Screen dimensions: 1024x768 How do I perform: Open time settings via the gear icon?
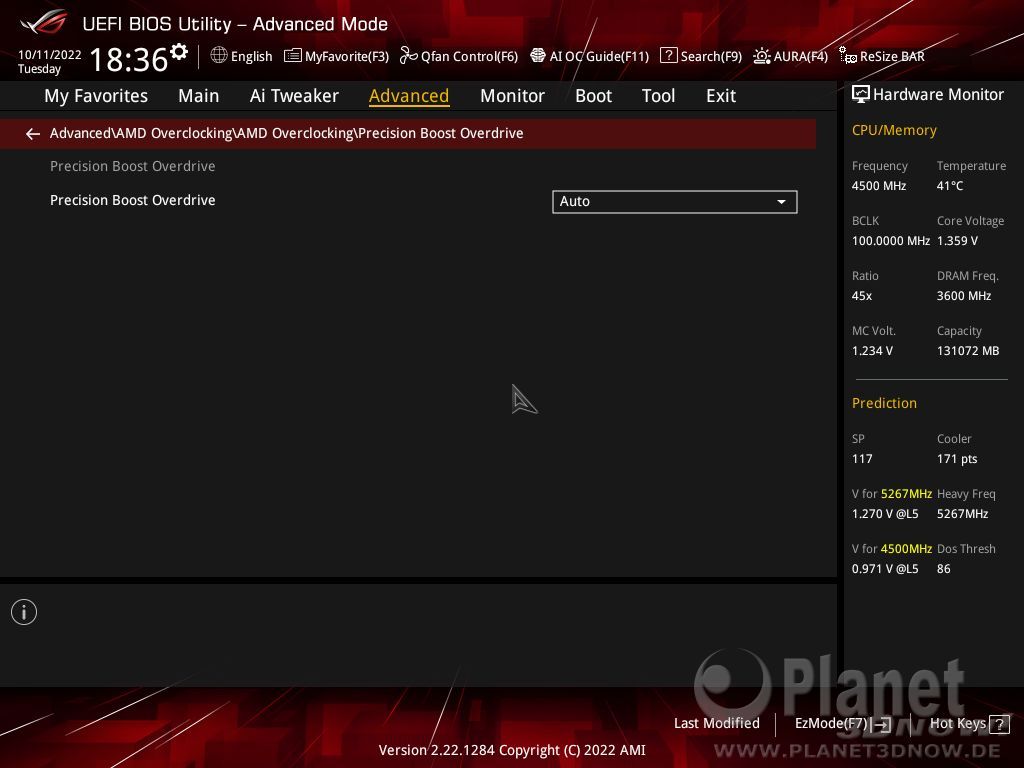point(178,52)
